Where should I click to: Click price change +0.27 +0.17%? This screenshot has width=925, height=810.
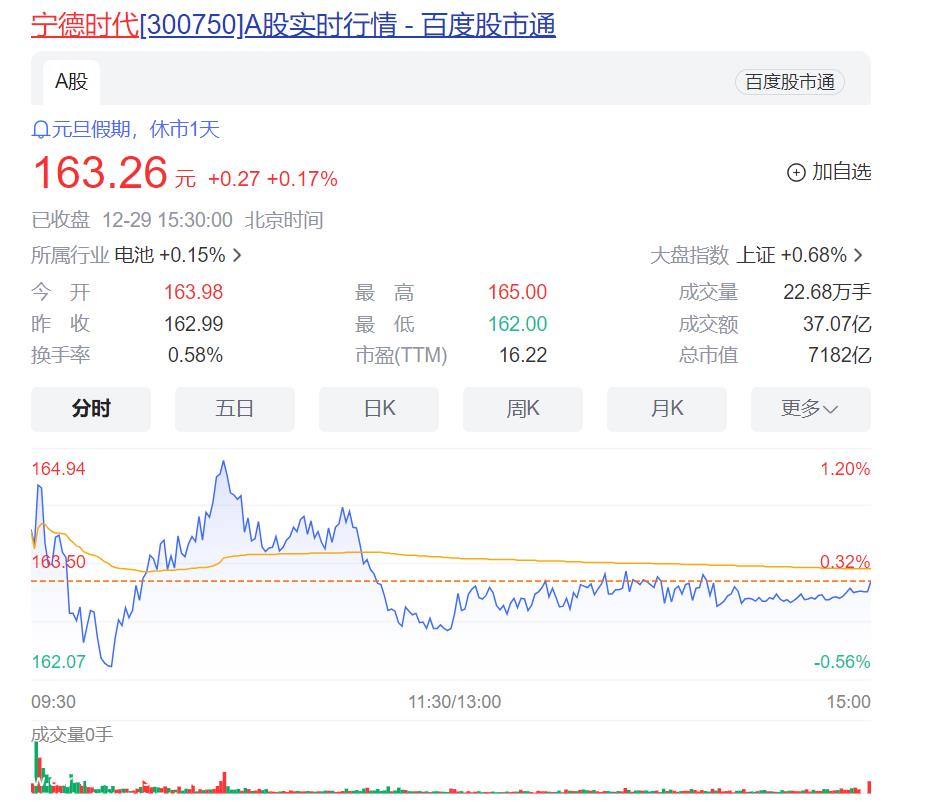[273, 179]
